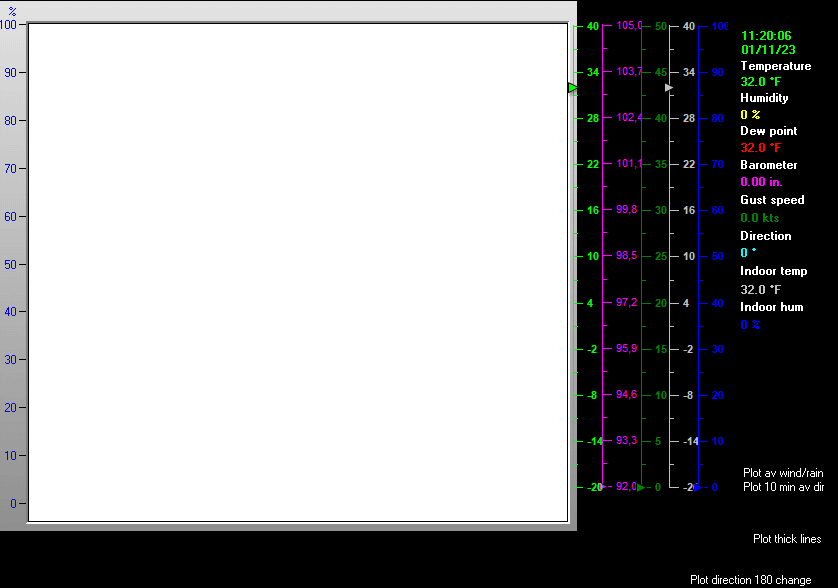Toggle Plot direction 180 change
This screenshot has width=838, height=588.
click(750, 580)
